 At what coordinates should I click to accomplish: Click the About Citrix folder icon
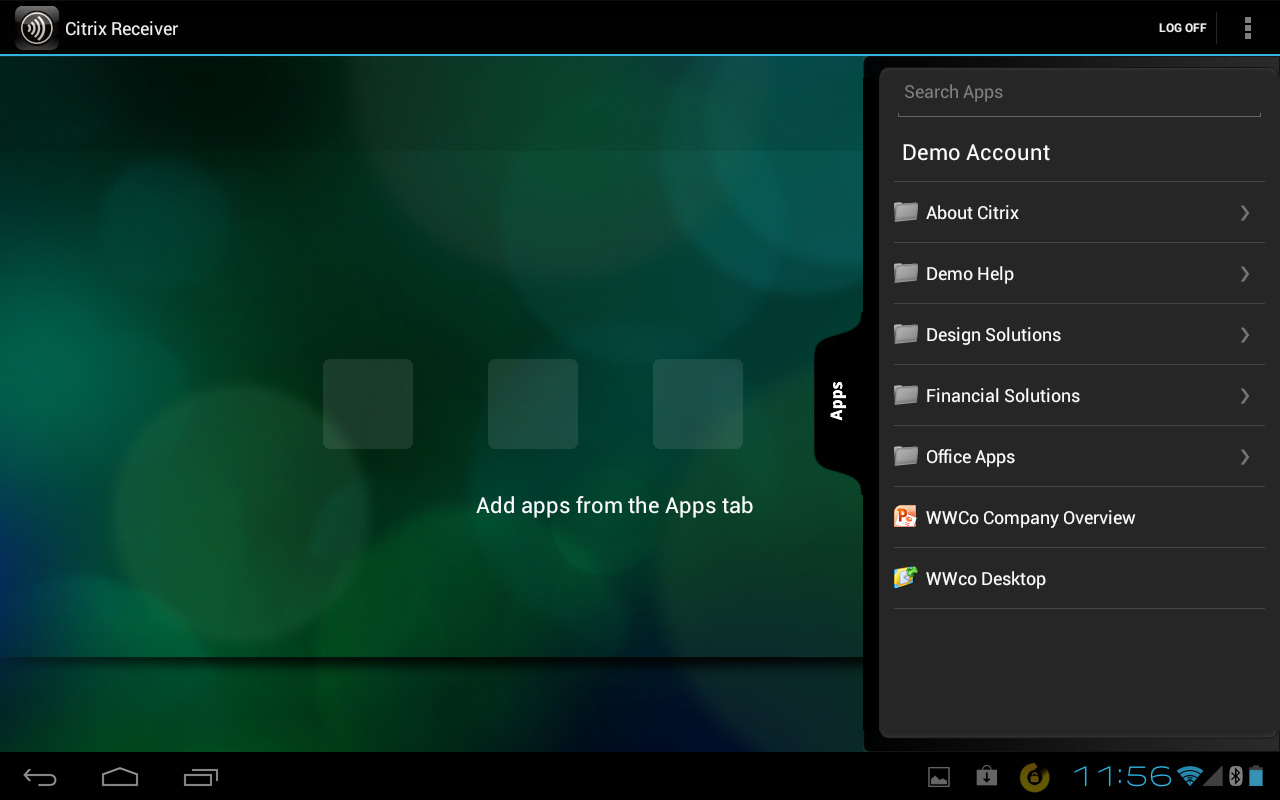(906, 212)
